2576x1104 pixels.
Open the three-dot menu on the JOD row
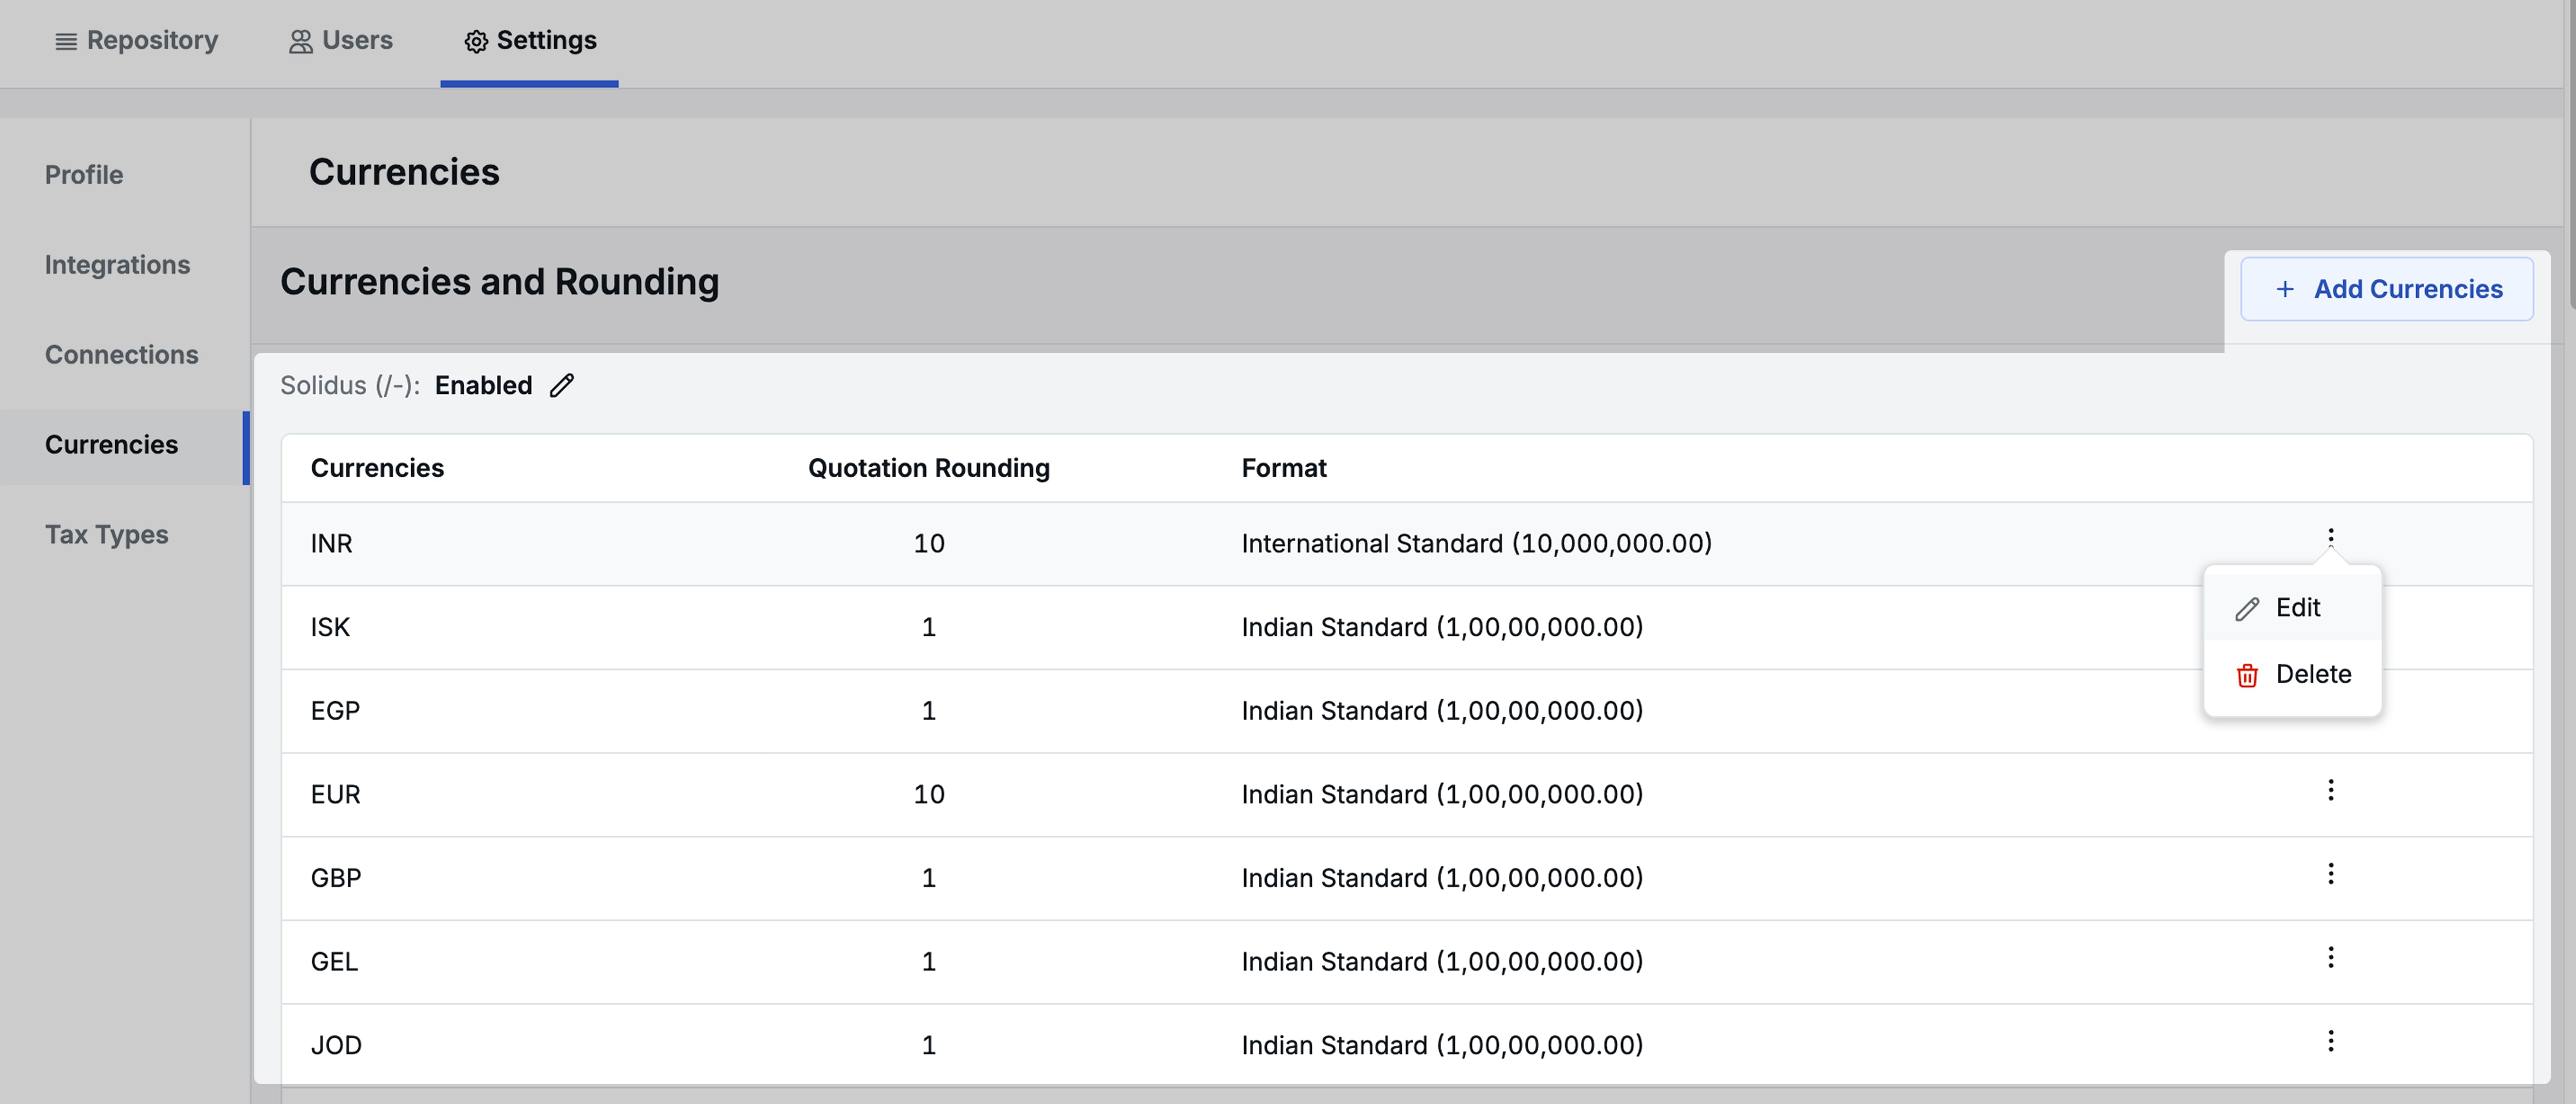[x=2331, y=1041]
